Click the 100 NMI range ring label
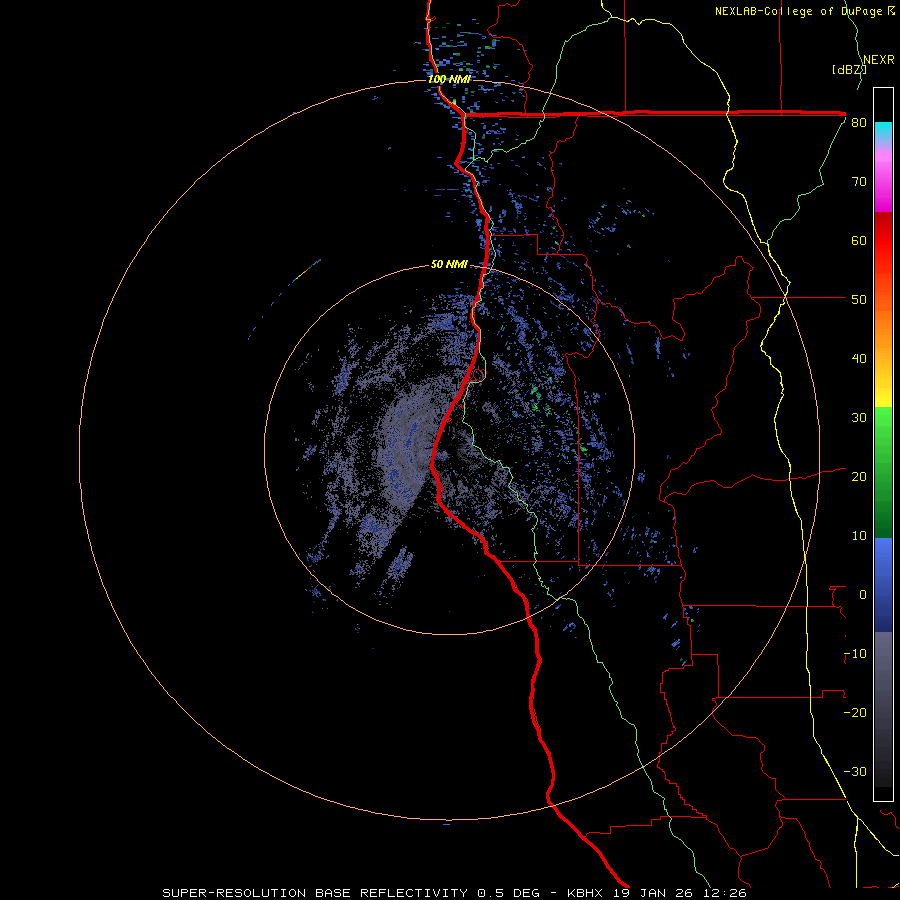This screenshot has width=900, height=900. click(x=449, y=79)
